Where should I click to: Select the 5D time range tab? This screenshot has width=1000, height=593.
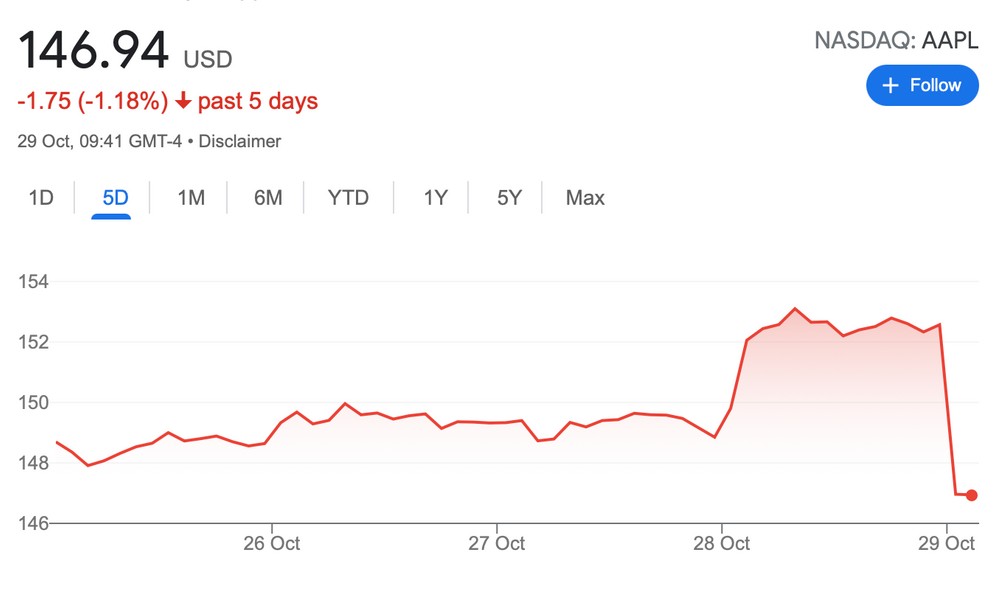click(116, 198)
